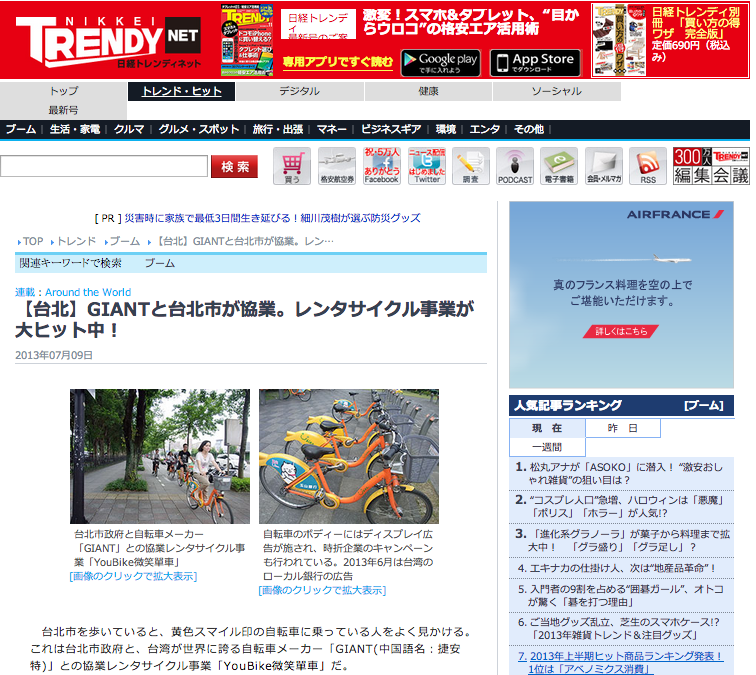Enlarge the parked YouBike bicycles photo
The width and height of the screenshot is (756, 675).
click(349, 456)
